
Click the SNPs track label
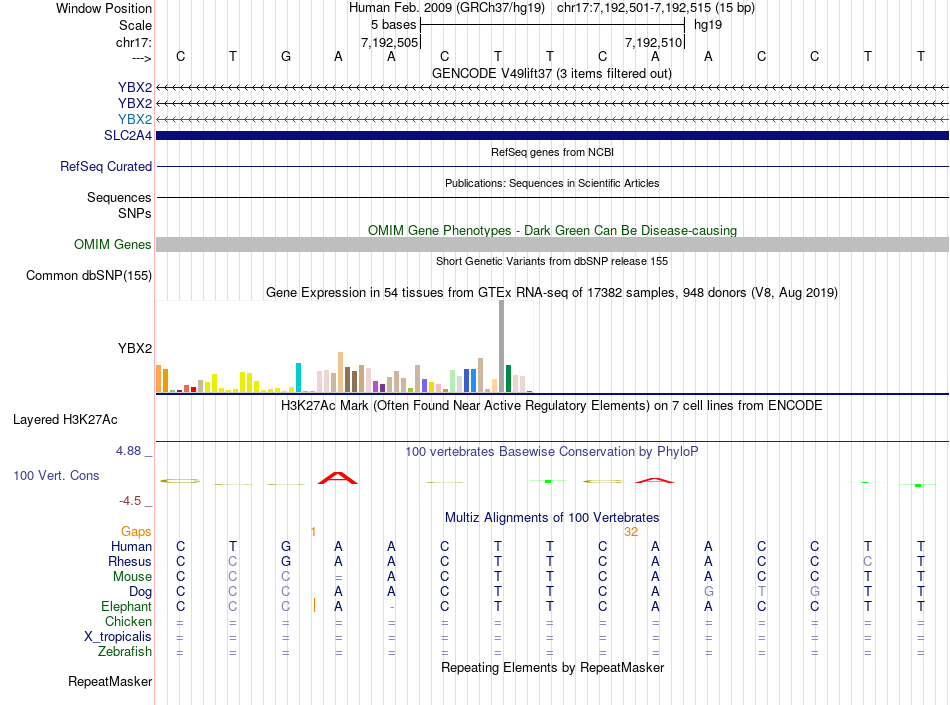135,213
